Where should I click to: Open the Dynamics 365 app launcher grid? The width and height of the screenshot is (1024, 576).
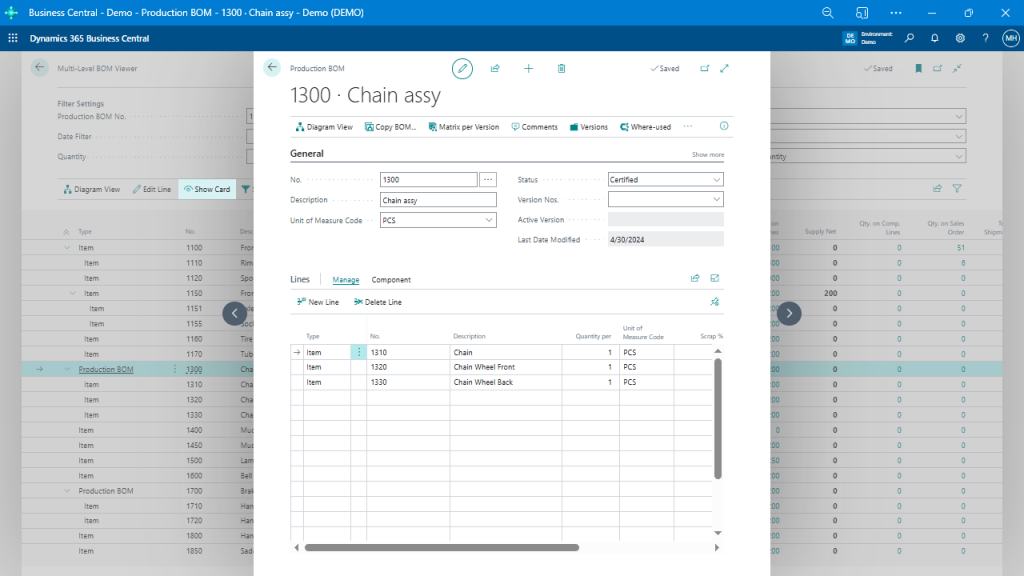(13, 38)
